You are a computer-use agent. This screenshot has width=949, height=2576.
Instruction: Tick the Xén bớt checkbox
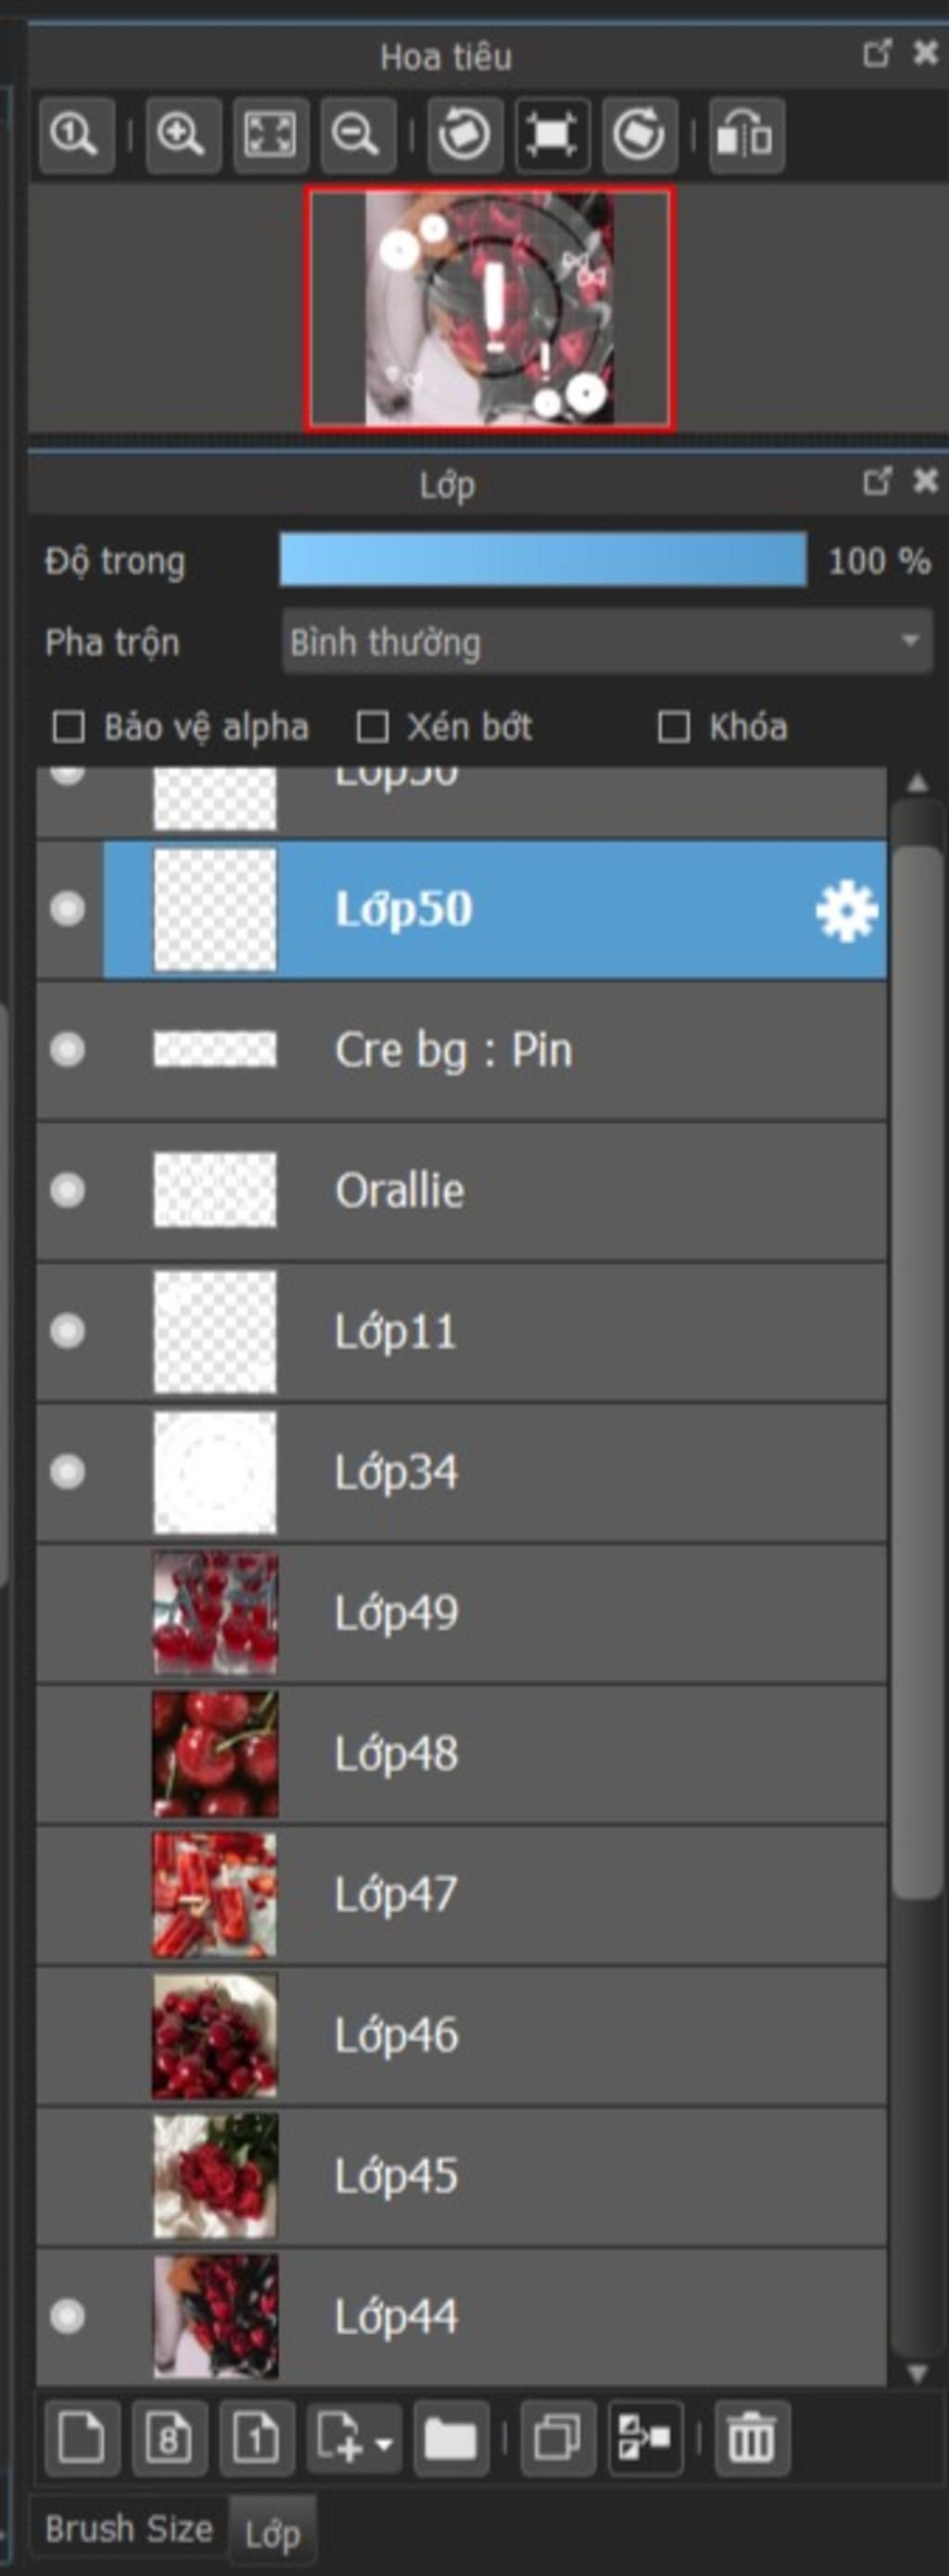click(x=372, y=727)
